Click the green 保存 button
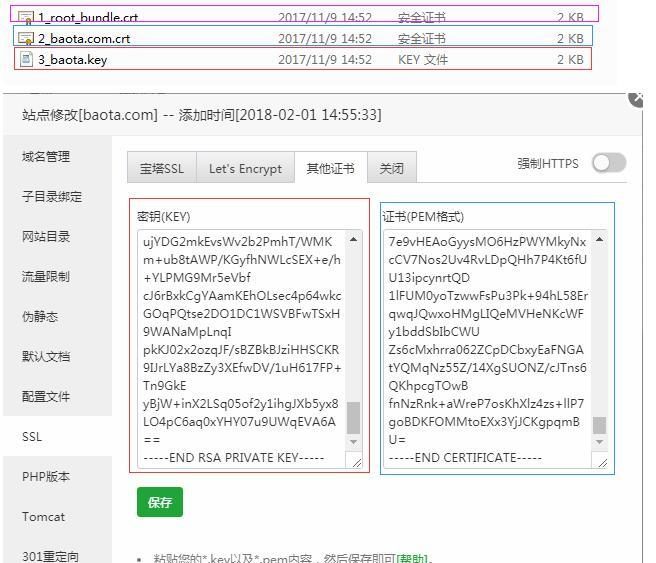656x563 pixels. tap(160, 502)
